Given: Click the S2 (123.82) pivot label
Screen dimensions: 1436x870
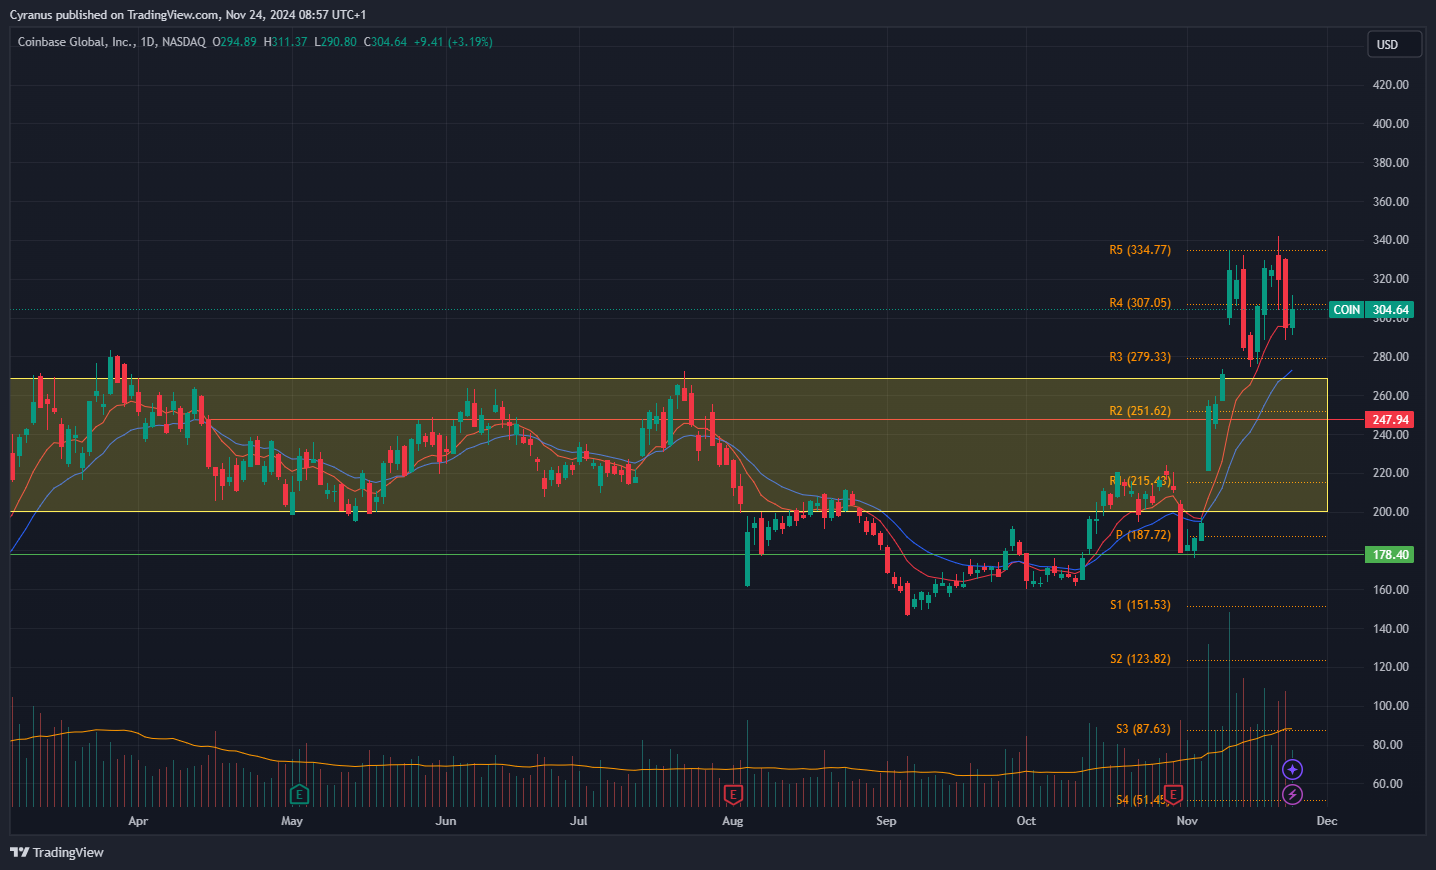Looking at the screenshot, I should pos(1140,659).
